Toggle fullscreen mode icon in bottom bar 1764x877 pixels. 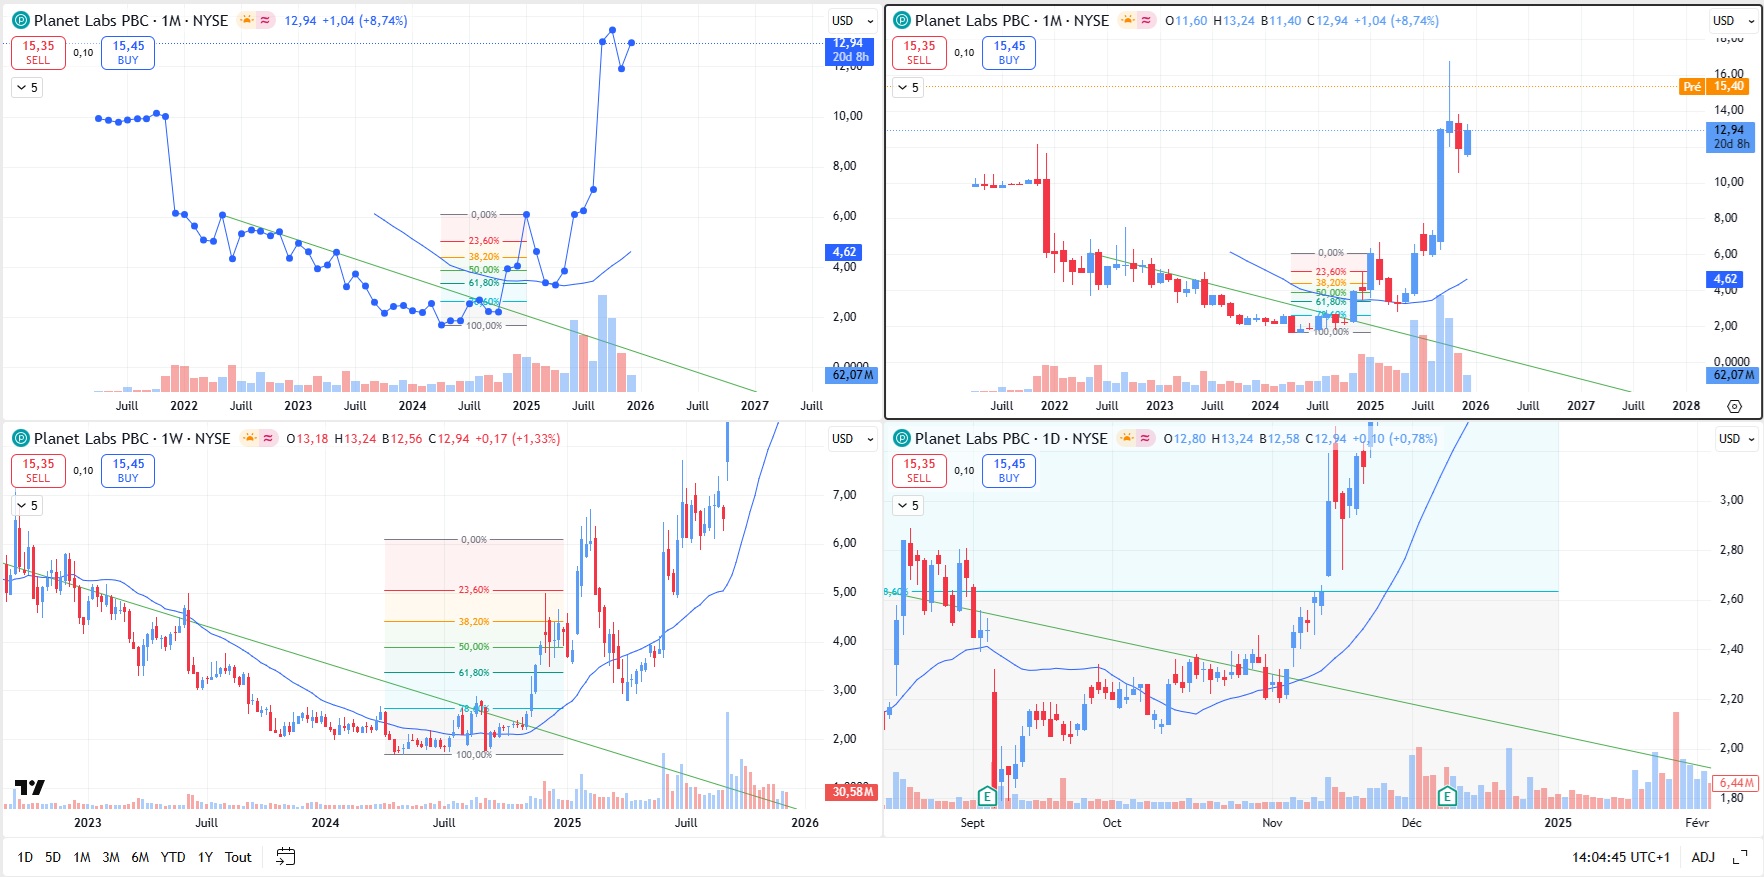(x=1740, y=857)
